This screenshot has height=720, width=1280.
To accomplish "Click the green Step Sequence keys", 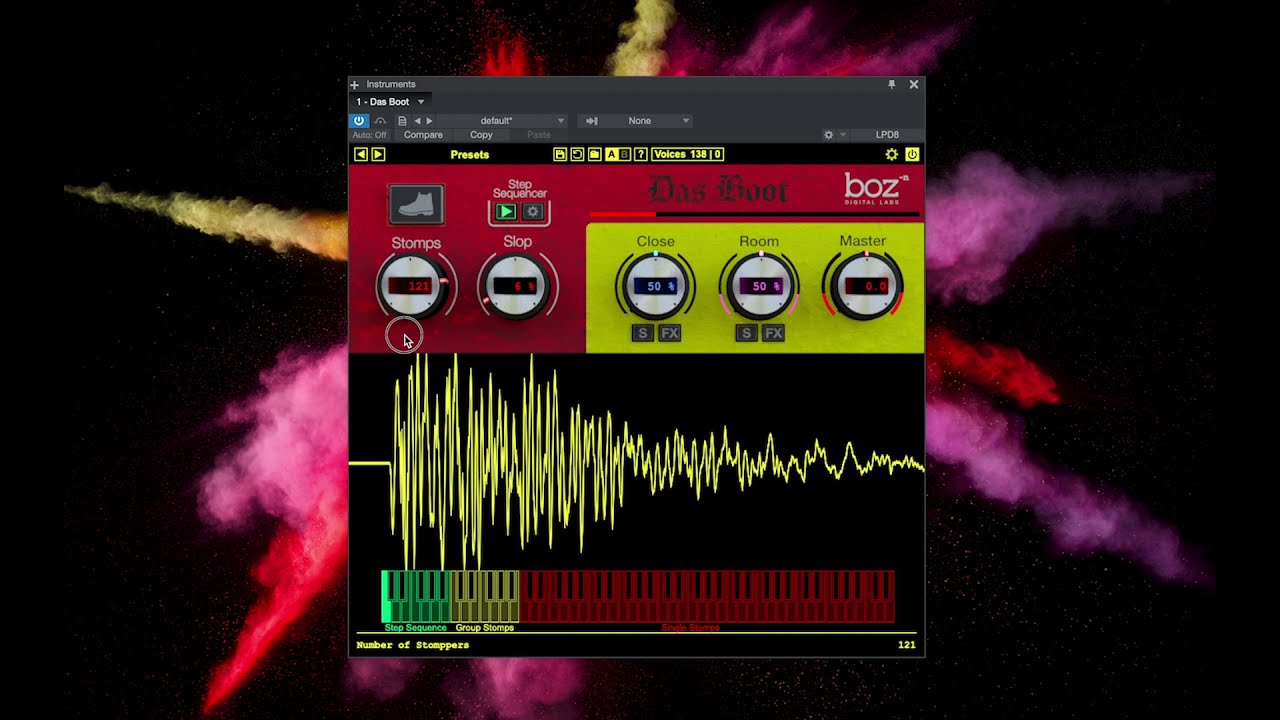I will (x=416, y=597).
